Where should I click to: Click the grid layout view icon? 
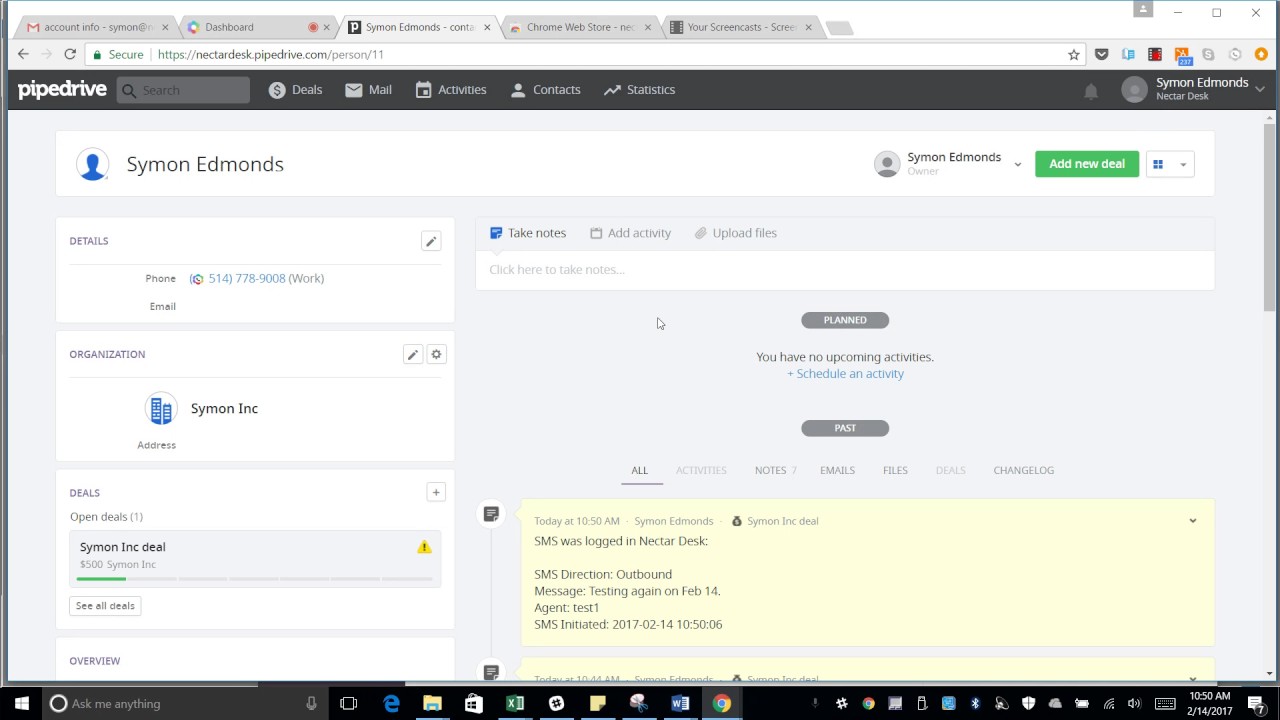pyautogui.click(x=1158, y=164)
